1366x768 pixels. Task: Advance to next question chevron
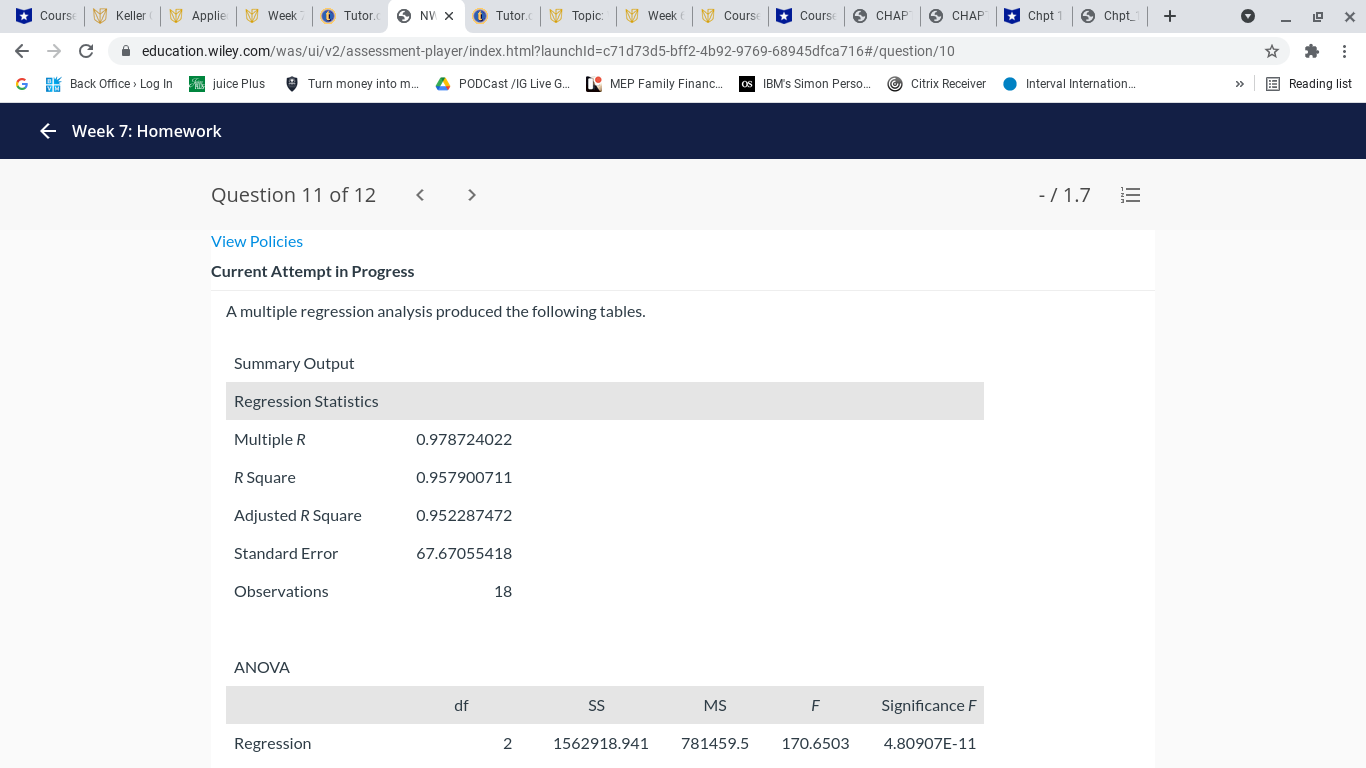coord(472,195)
